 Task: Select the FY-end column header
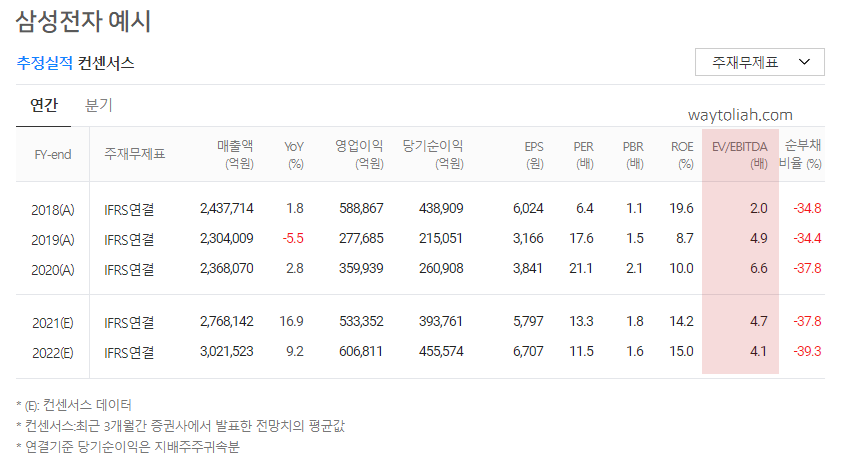[53, 155]
